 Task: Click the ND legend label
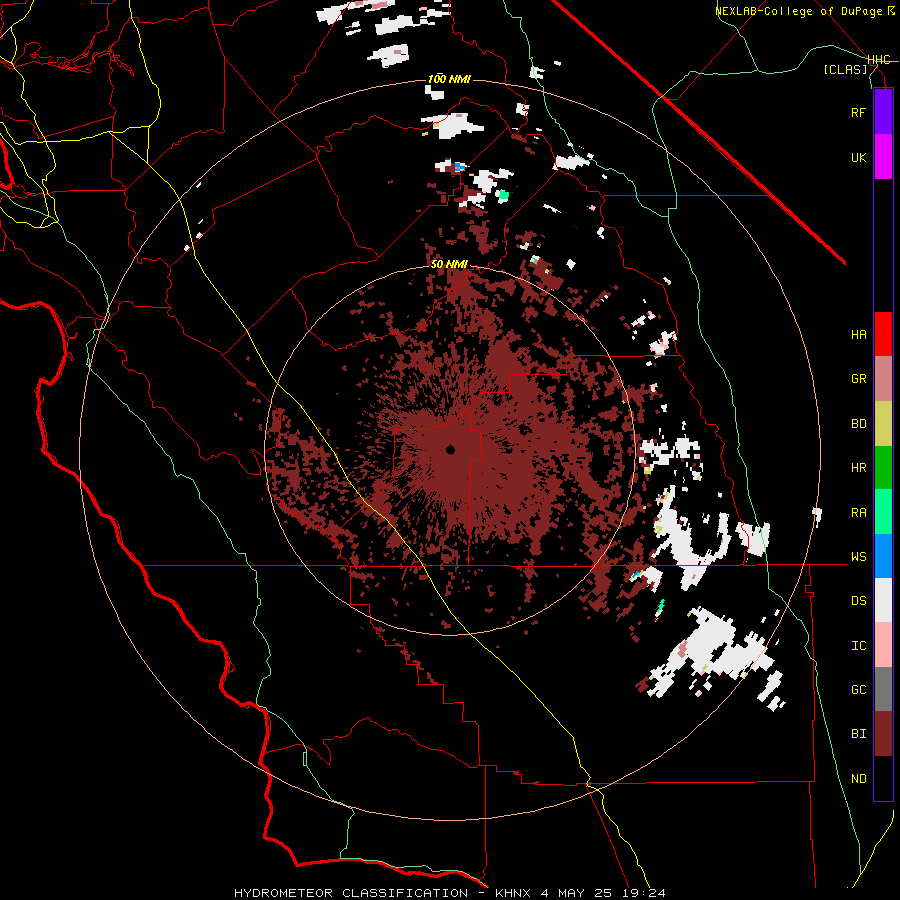[858, 779]
